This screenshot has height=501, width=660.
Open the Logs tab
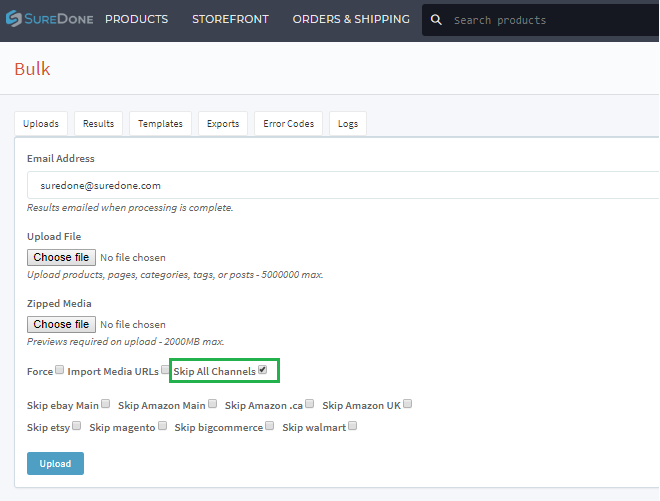[348, 124]
